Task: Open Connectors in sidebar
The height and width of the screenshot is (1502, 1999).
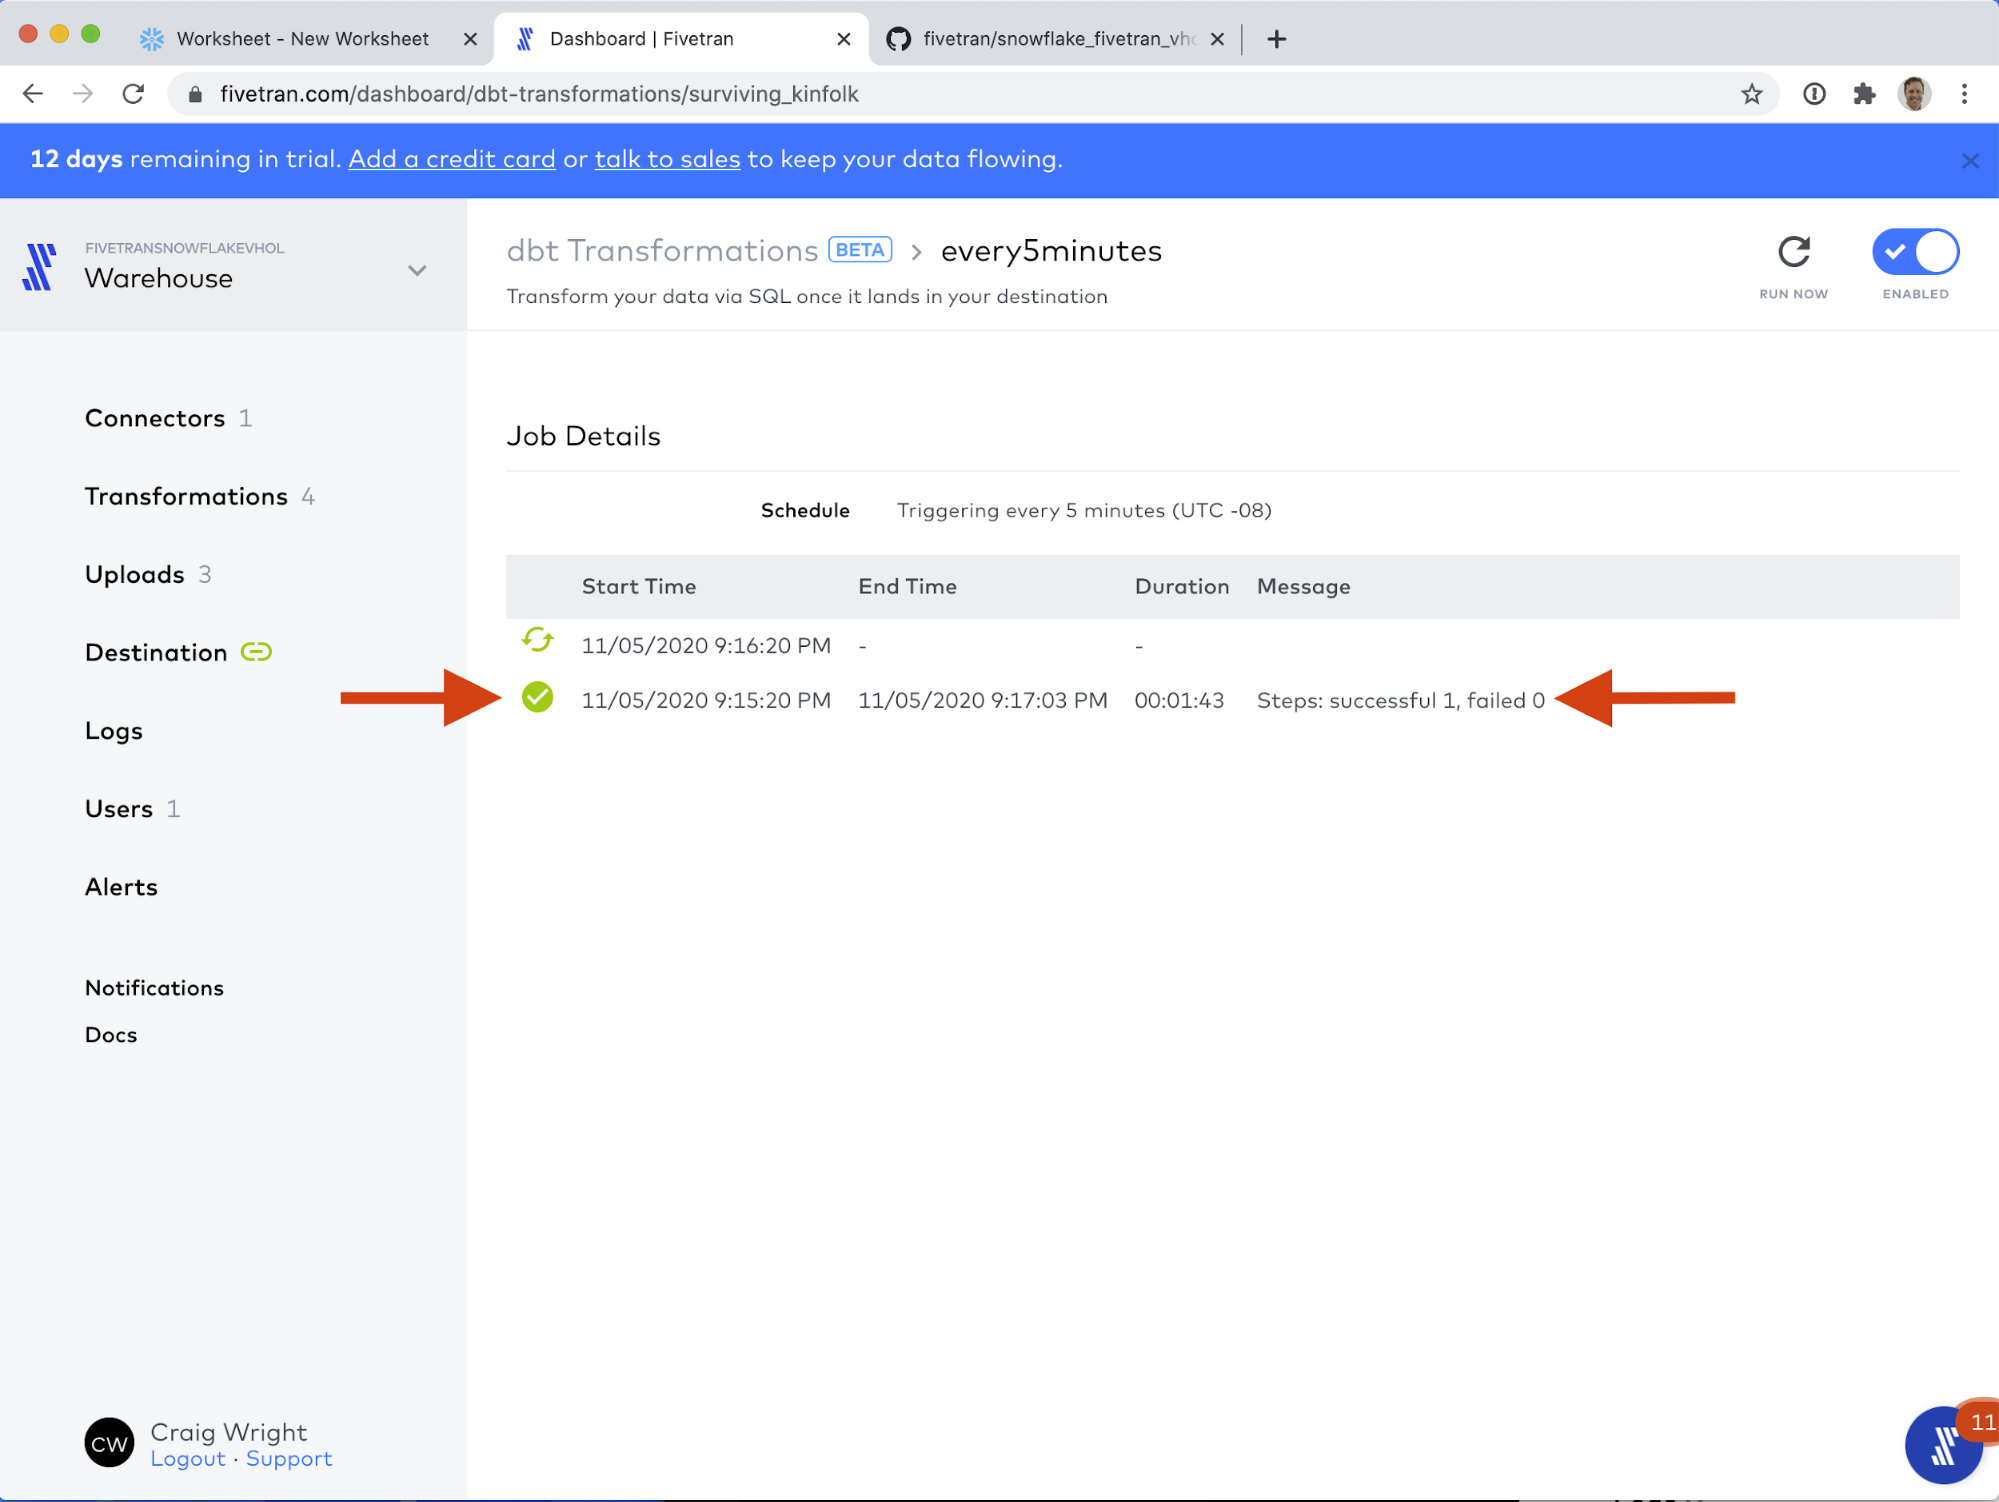Action: (x=155, y=418)
